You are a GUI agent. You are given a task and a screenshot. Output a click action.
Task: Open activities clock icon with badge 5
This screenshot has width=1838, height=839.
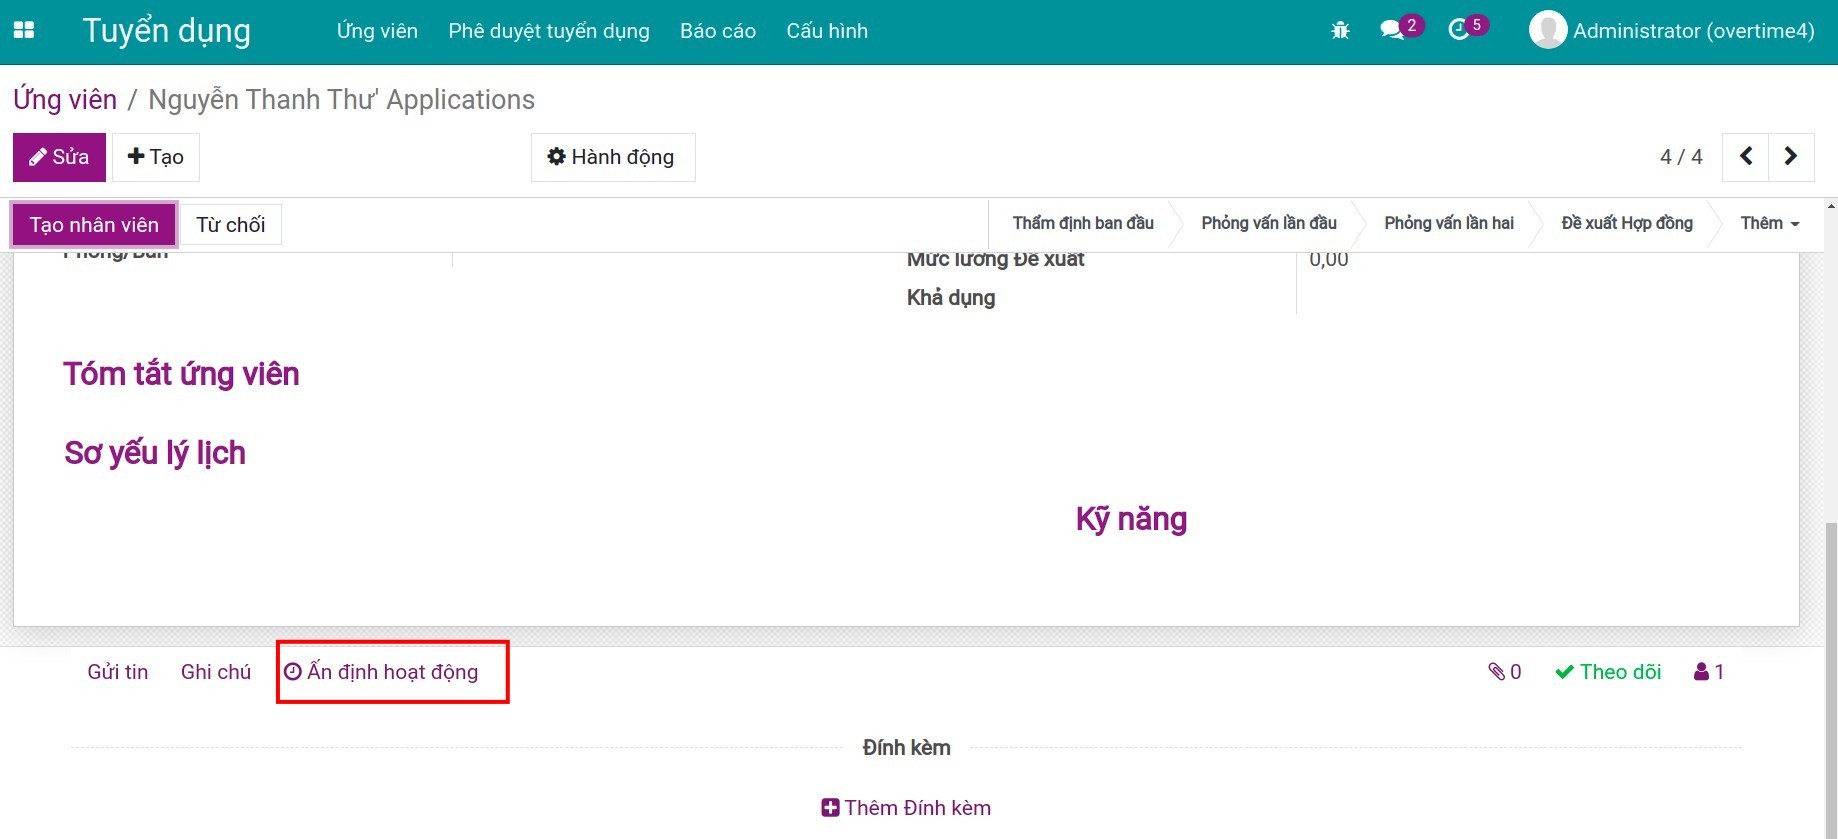pos(1467,29)
